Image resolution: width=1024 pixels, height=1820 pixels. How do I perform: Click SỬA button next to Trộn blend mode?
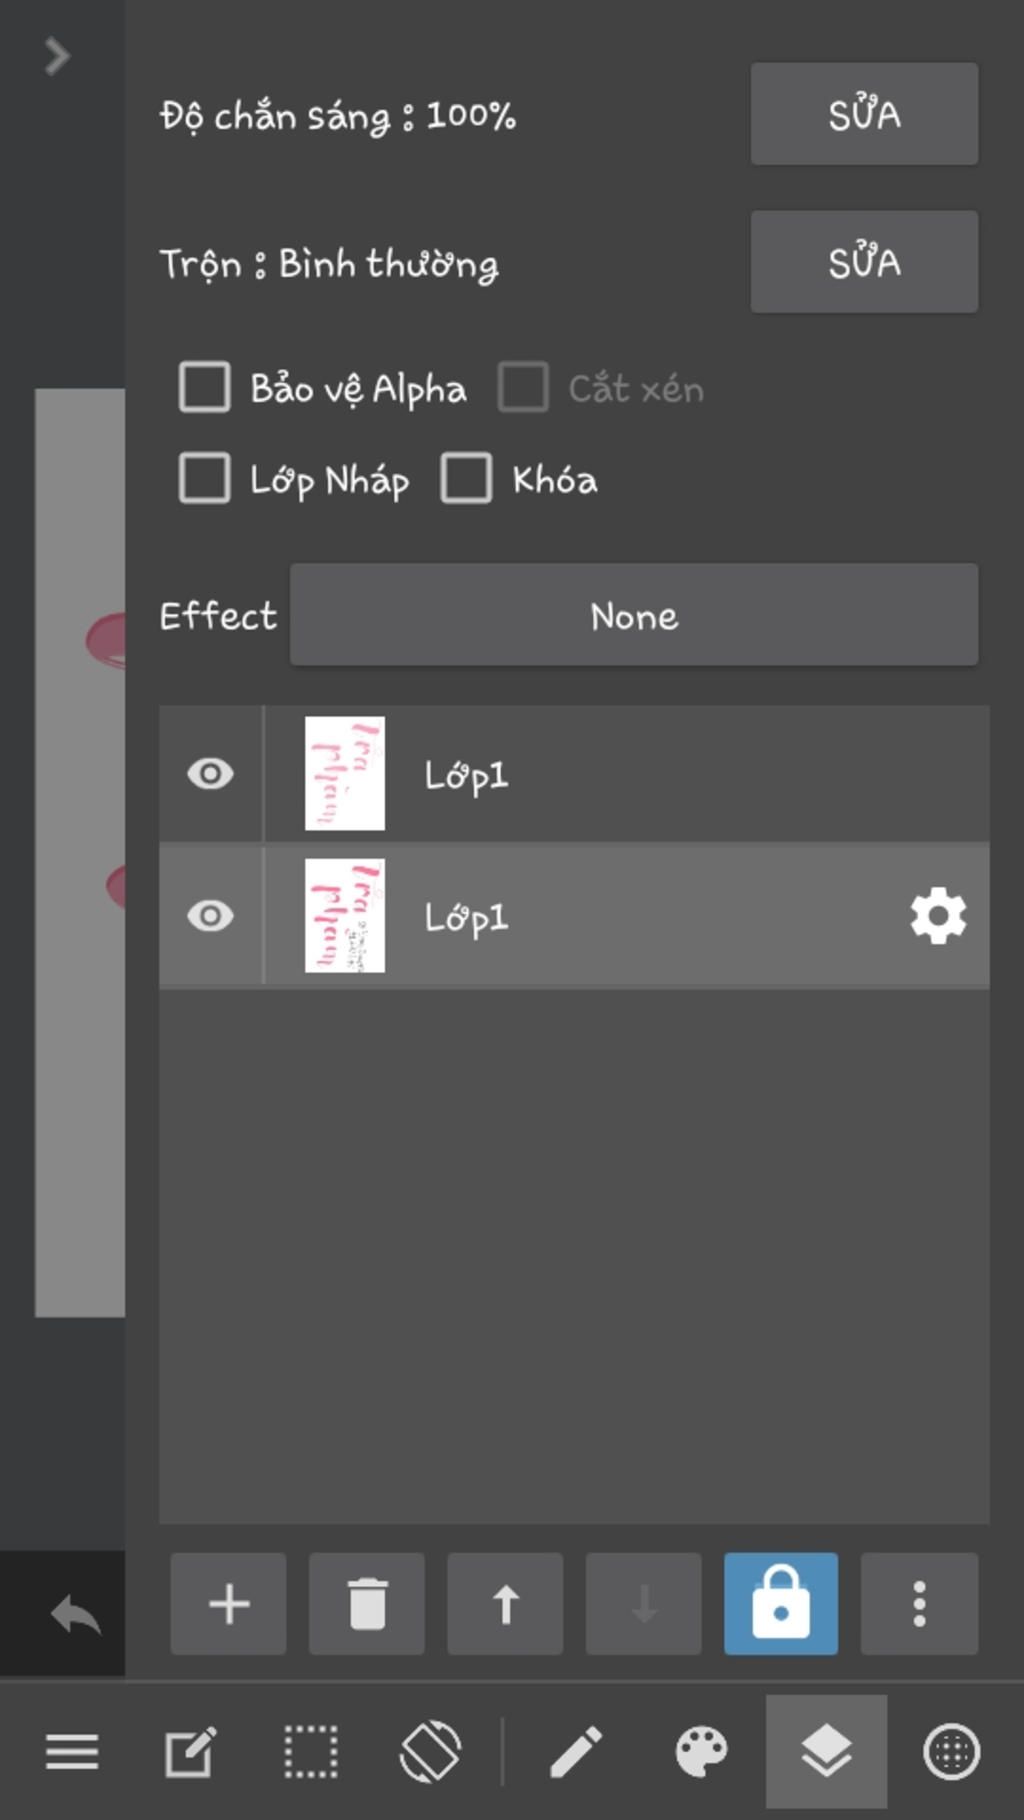(864, 262)
